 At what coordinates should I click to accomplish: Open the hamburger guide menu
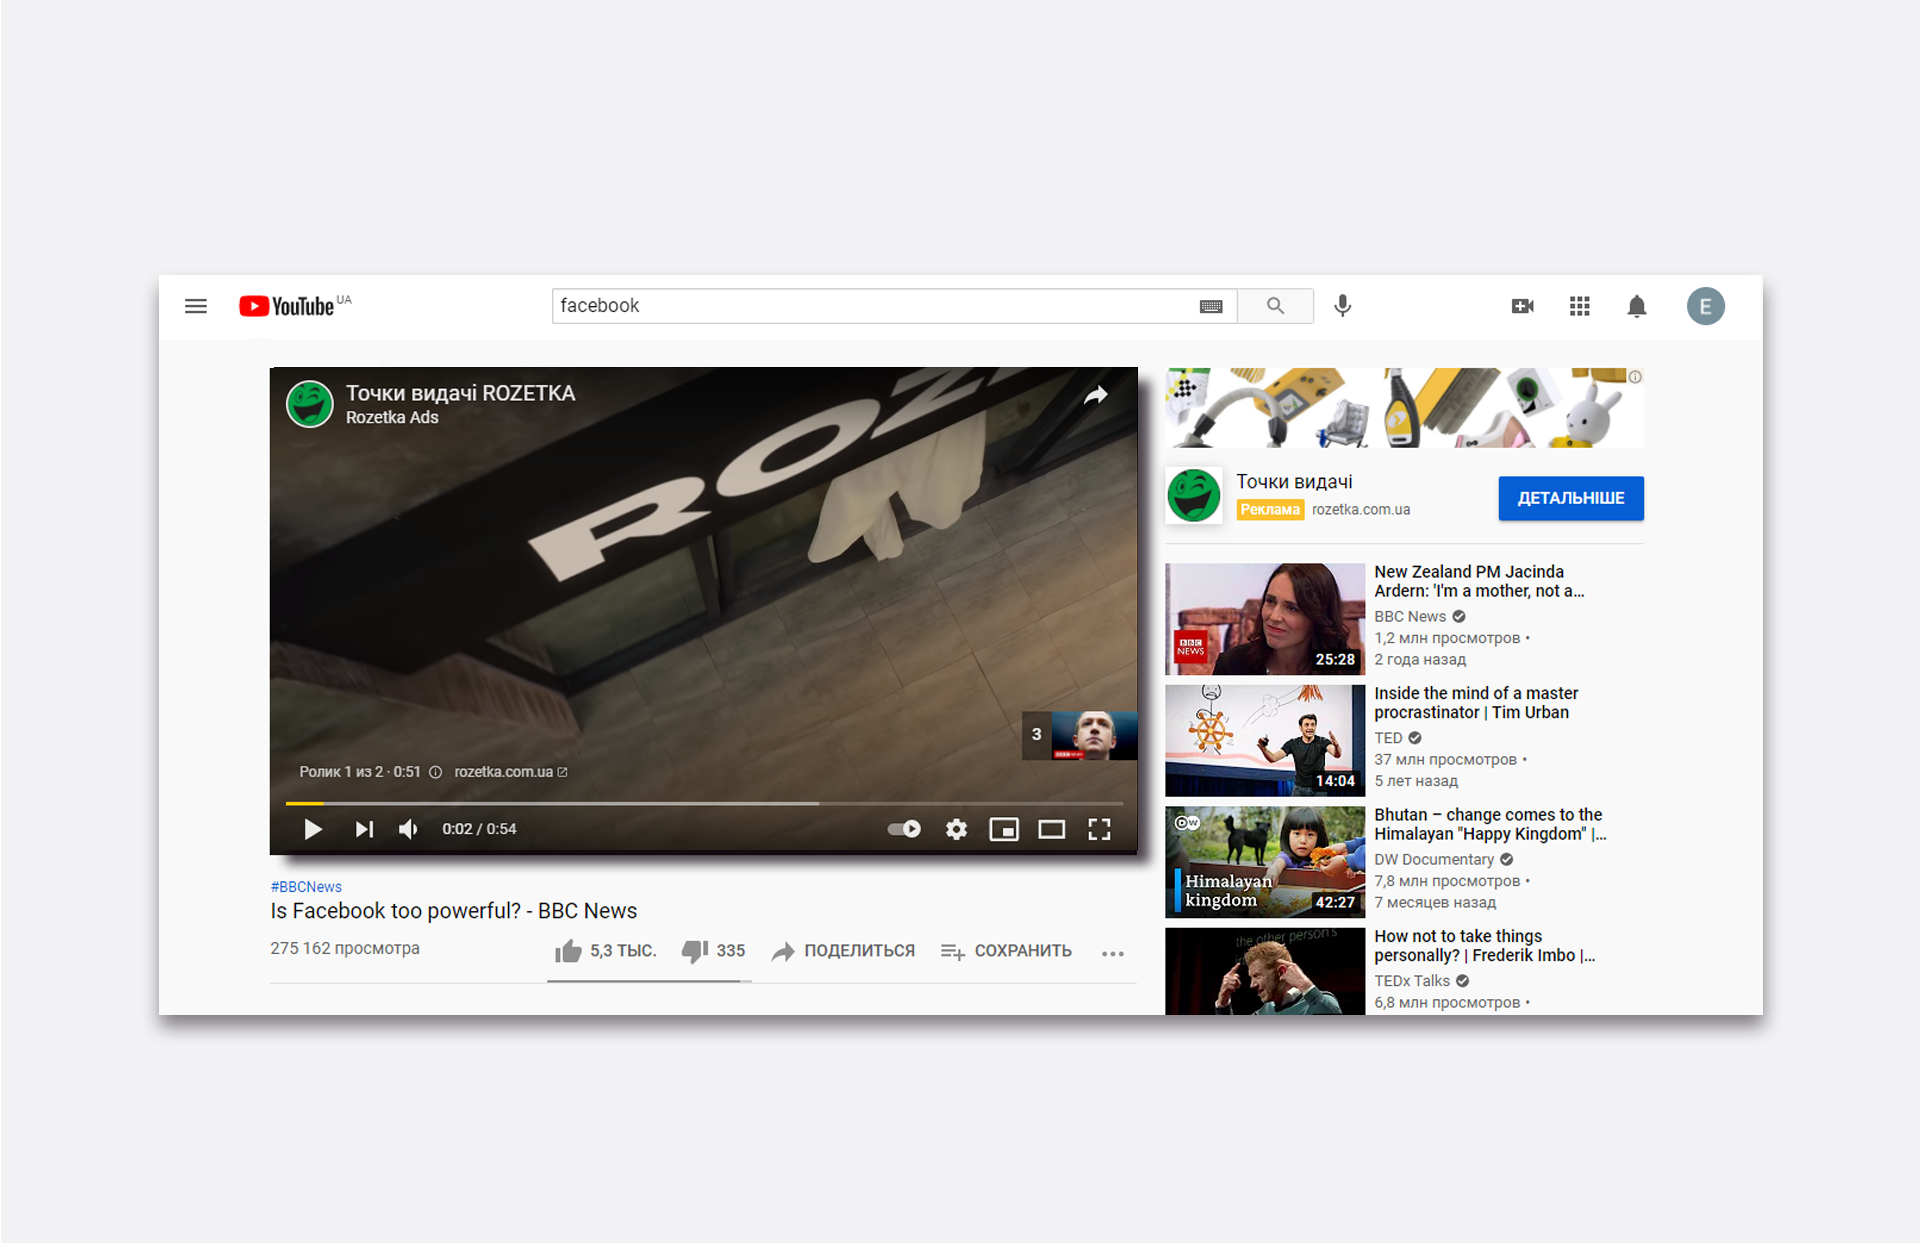point(196,306)
